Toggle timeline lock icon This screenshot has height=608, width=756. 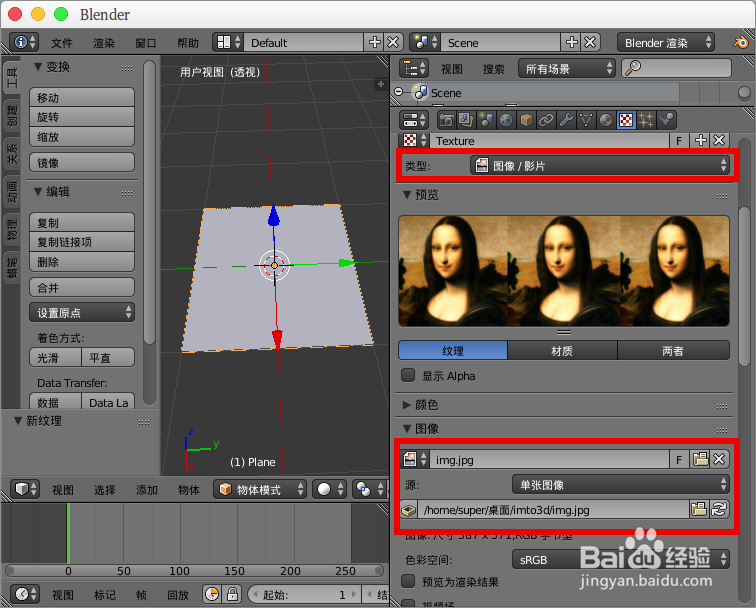click(x=232, y=594)
